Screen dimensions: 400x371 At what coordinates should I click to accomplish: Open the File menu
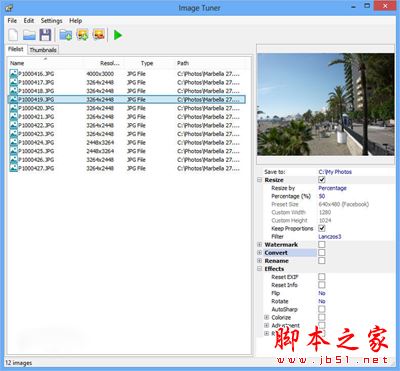(x=12, y=21)
